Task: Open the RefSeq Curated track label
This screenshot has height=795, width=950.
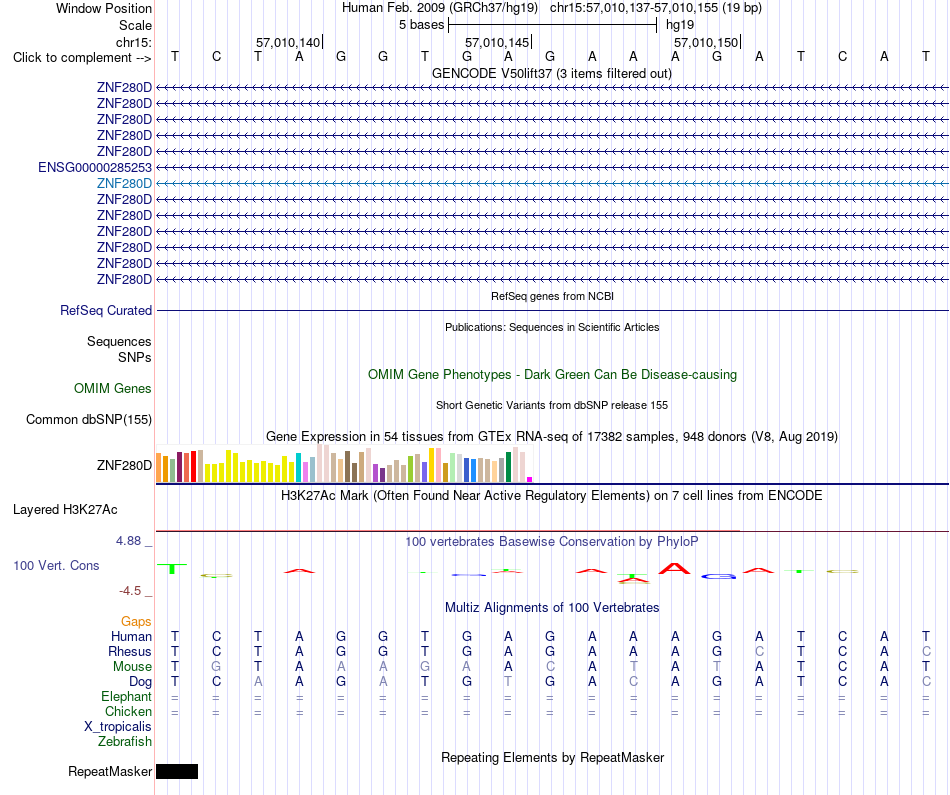Action: (x=106, y=310)
